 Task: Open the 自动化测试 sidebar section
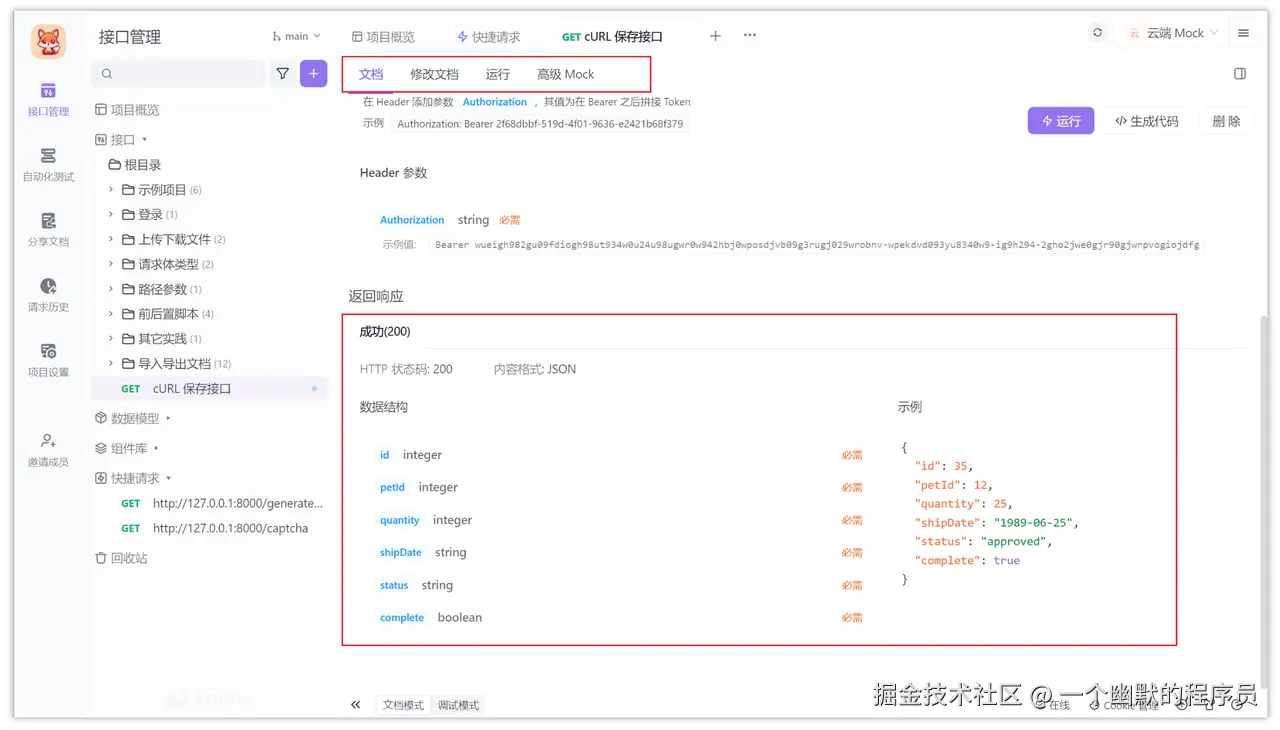click(x=48, y=164)
